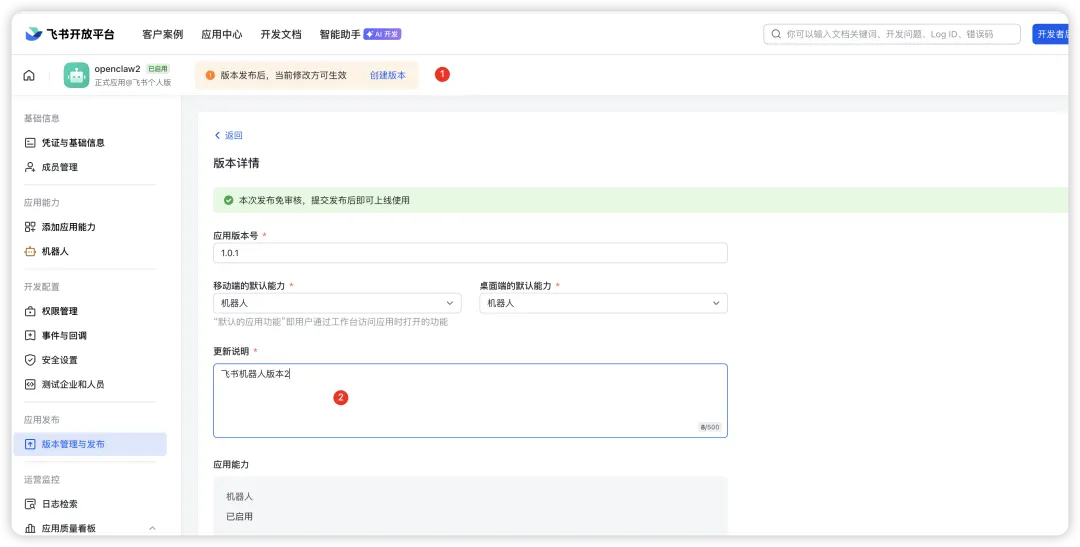This screenshot has width=1080, height=547.
Task: Click the 运营监控 section label
Action: pos(42,479)
